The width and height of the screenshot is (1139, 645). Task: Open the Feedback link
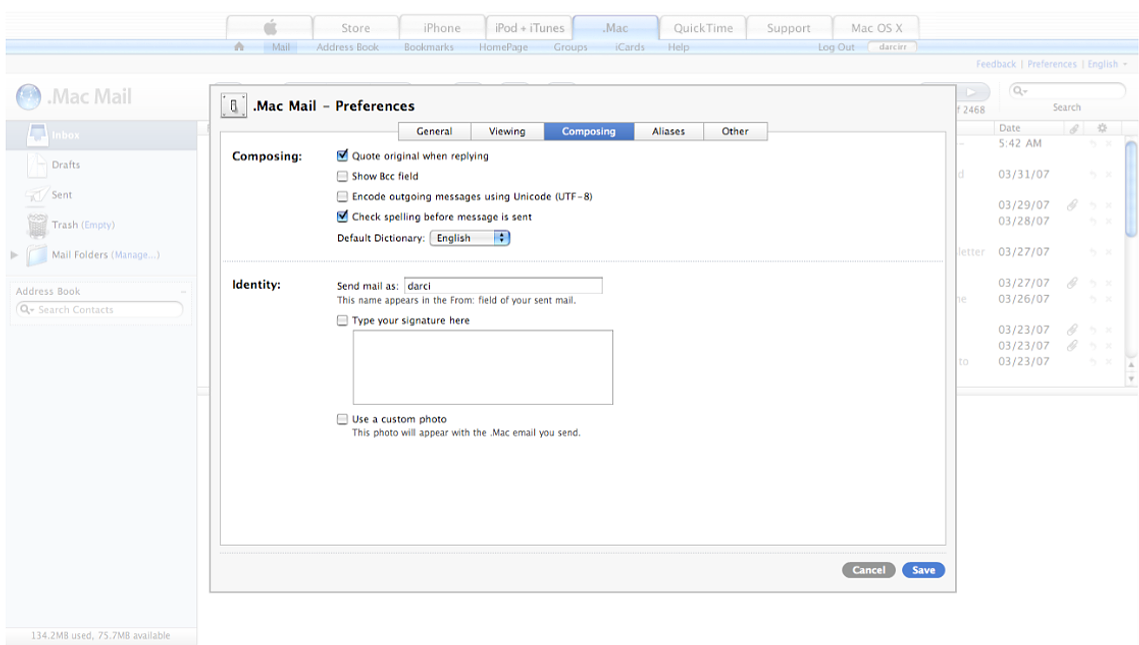point(996,64)
